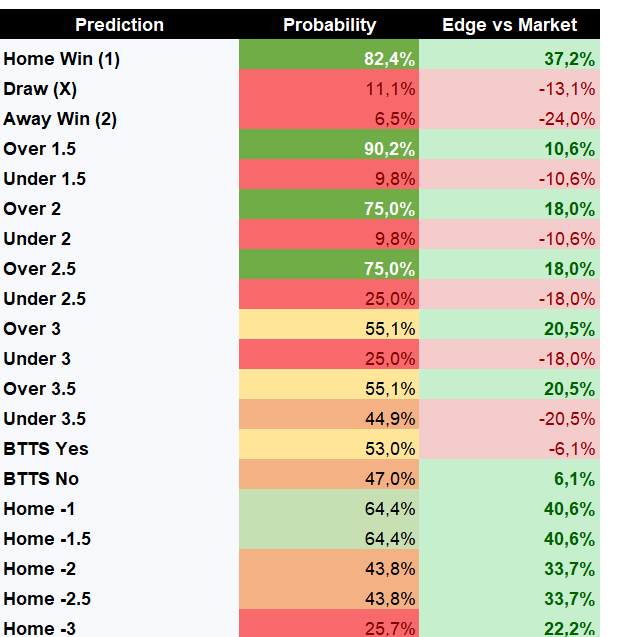Click the 25,7% Home -3 probability

coord(329,624)
